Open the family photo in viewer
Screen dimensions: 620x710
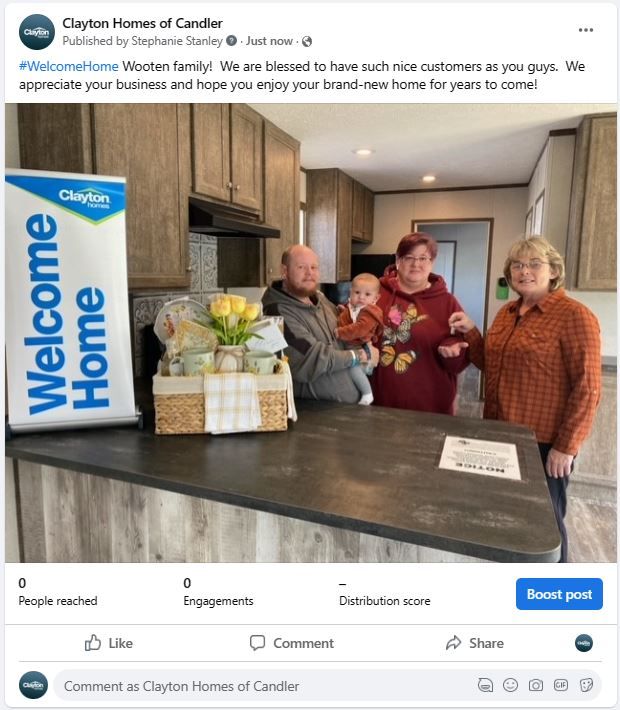pos(310,333)
